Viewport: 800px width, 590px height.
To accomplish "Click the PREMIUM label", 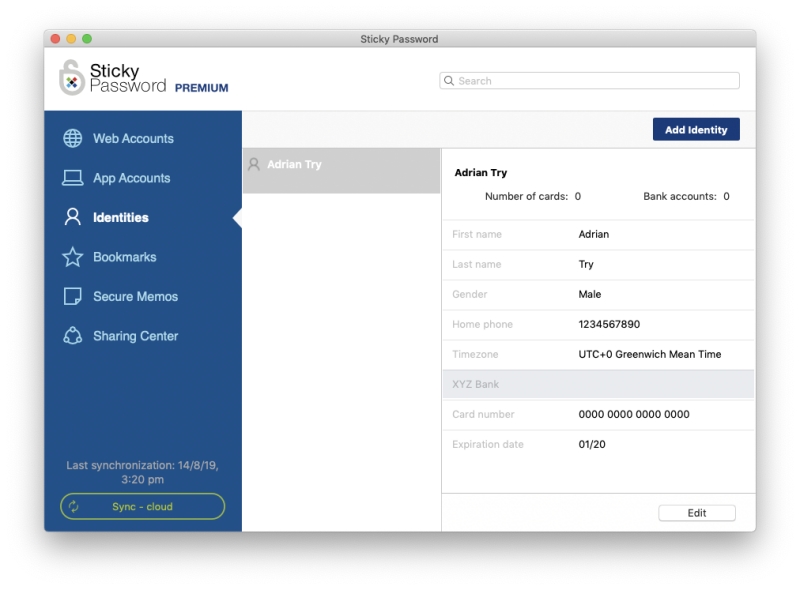I will pos(202,88).
